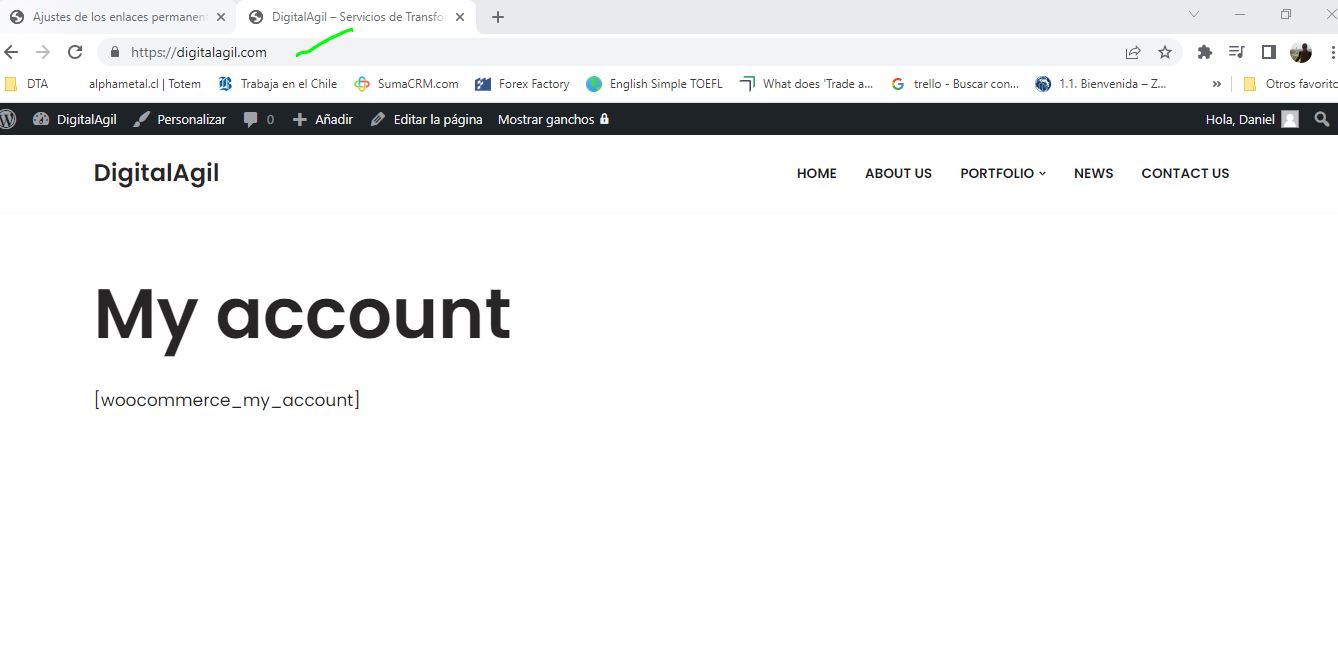Screen dimensions: 1338x650
Task: Navigate to CONTACT US
Action: 1185,173
